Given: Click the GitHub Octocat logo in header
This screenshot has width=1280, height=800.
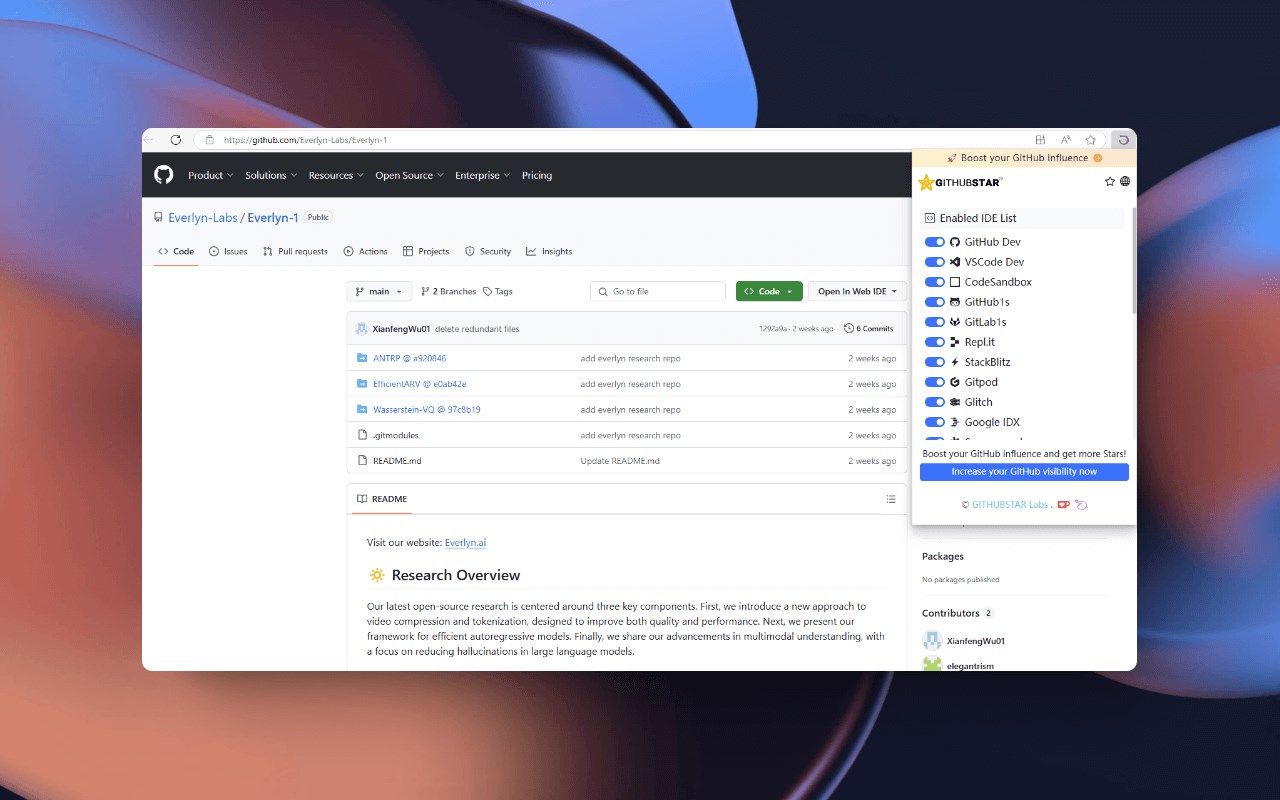Looking at the screenshot, I should (x=163, y=175).
